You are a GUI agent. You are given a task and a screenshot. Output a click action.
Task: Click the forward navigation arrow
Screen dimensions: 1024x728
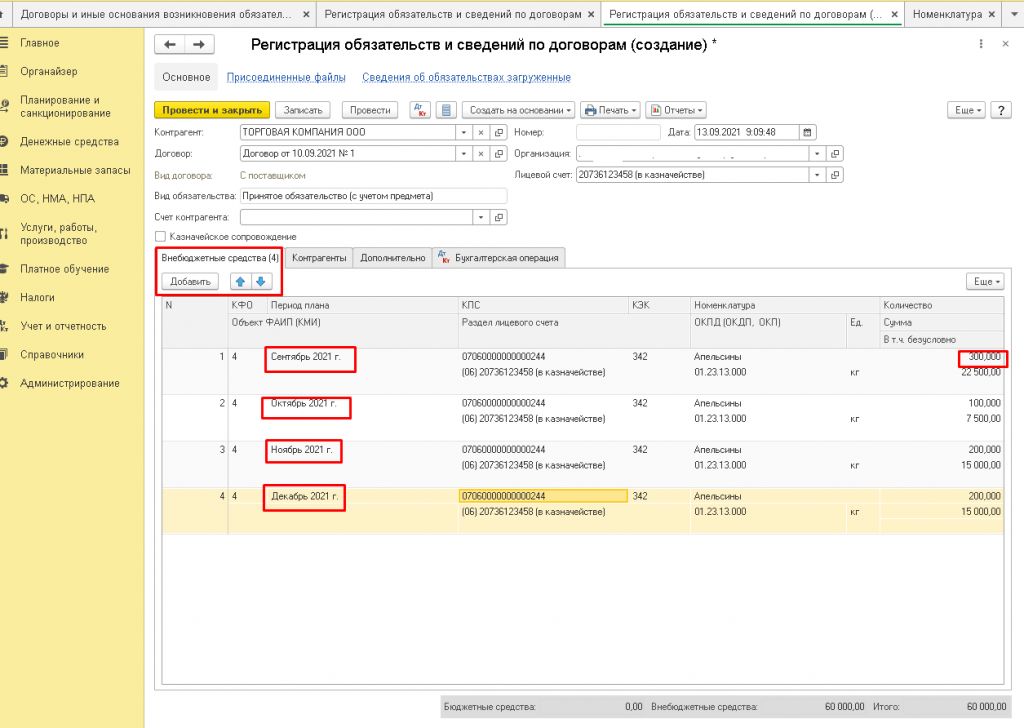coord(199,45)
